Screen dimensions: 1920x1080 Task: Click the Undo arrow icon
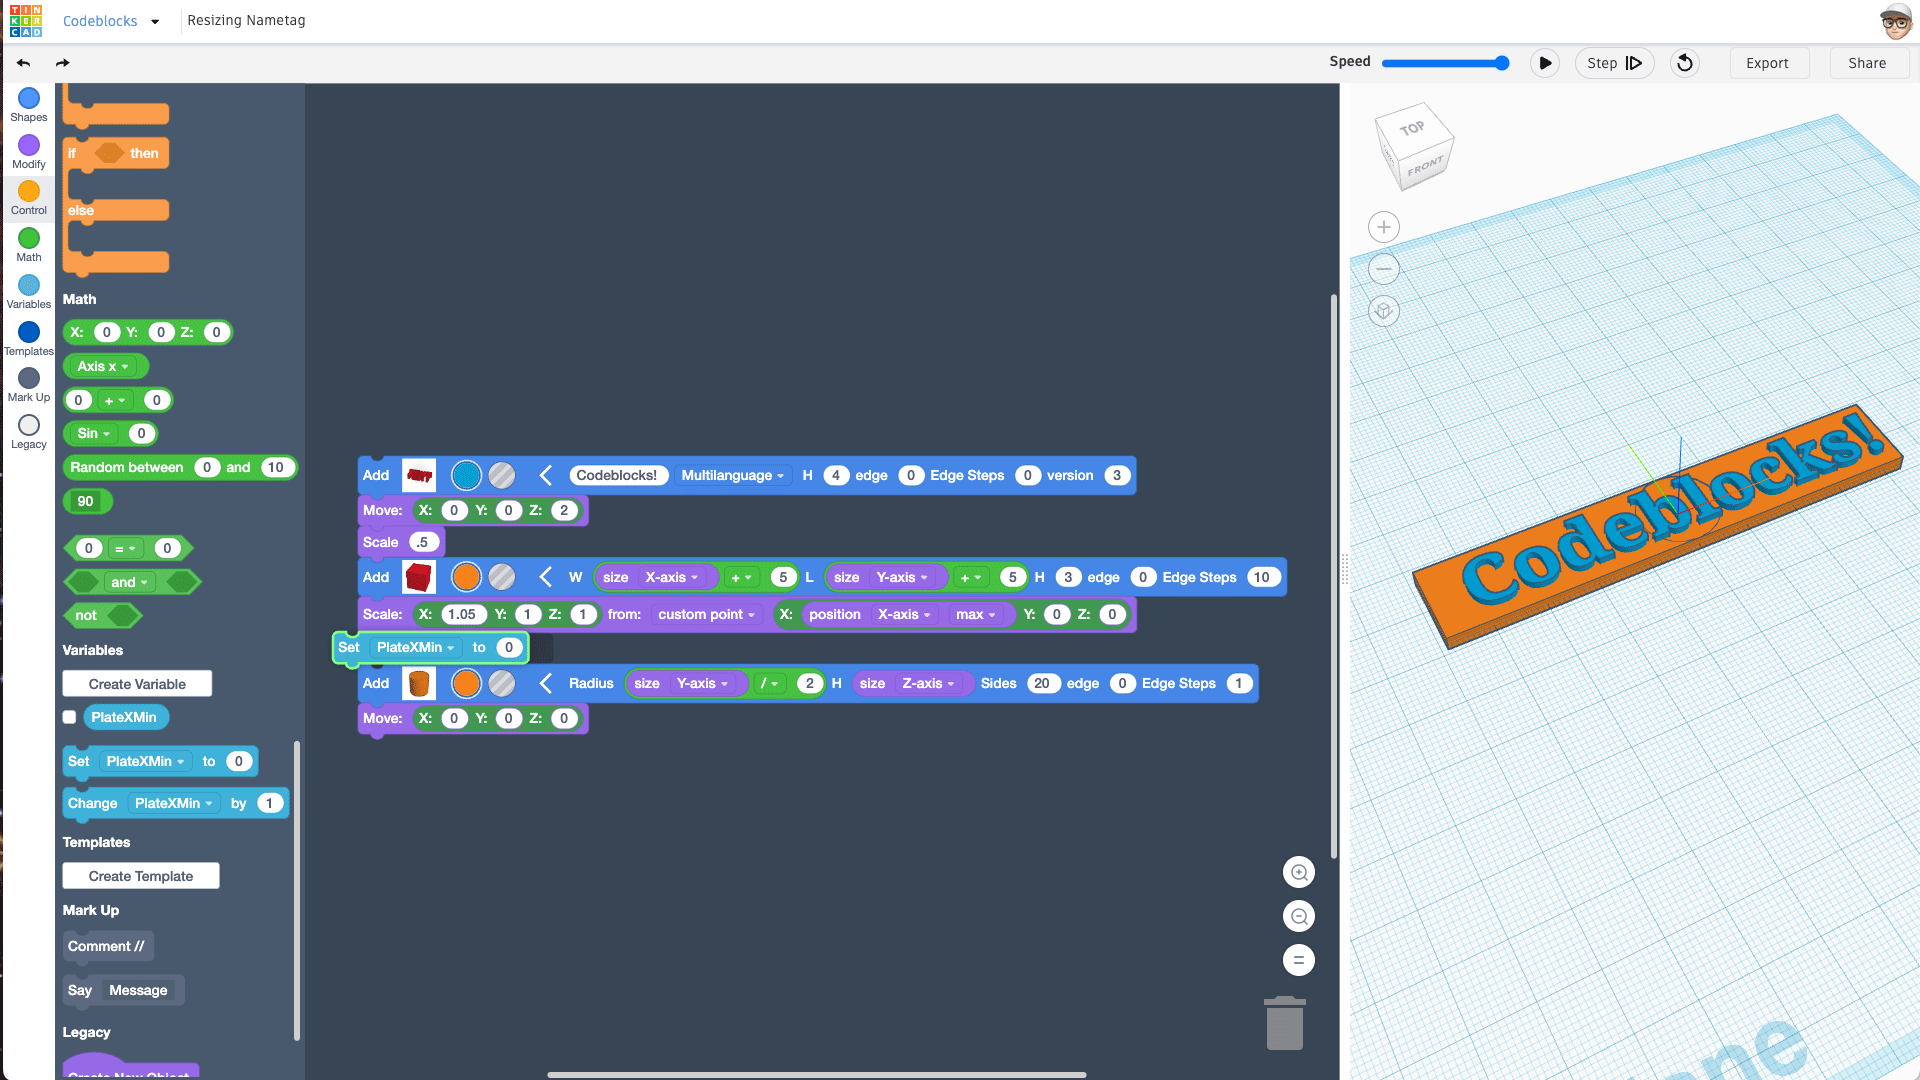pos(23,63)
